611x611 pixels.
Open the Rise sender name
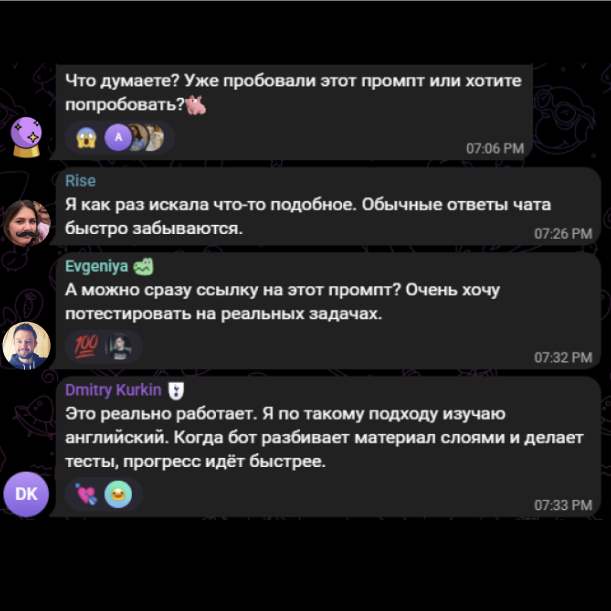(x=80, y=181)
